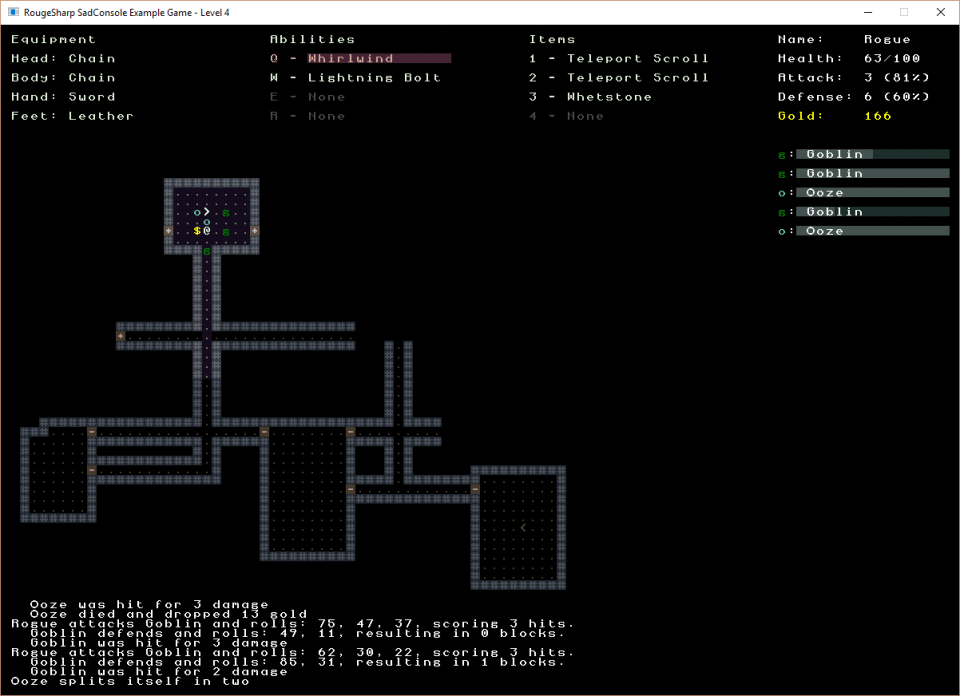Image resolution: width=960 pixels, height=696 pixels.
Task: Click the Attack value 3 (81%)
Action: click(x=897, y=78)
